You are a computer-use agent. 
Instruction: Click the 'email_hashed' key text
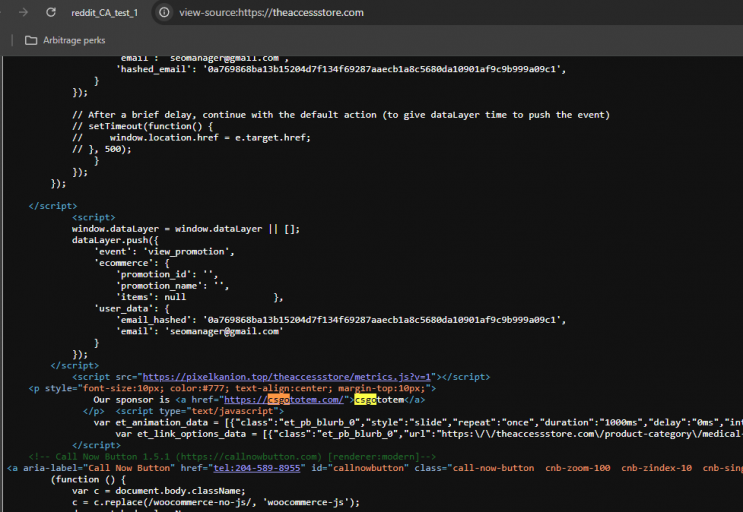154,320
